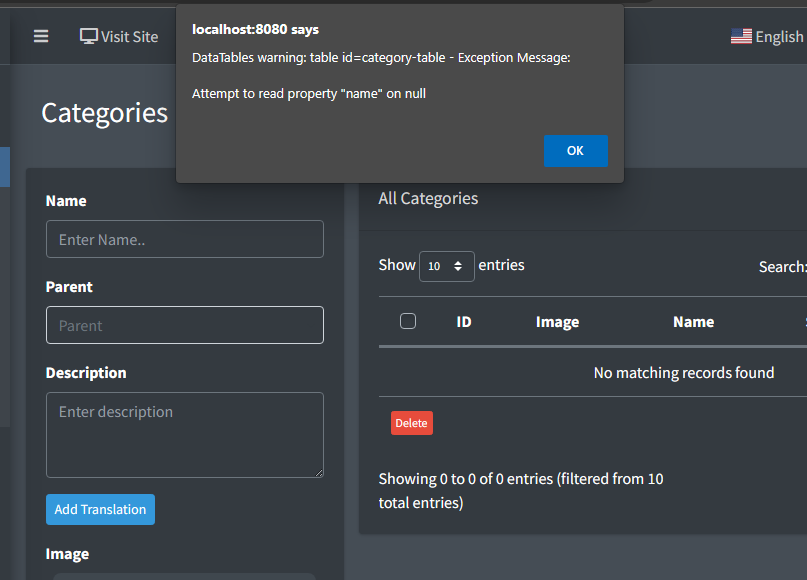Toggle the select-all checkbox in table header
The height and width of the screenshot is (580, 807).
point(408,321)
